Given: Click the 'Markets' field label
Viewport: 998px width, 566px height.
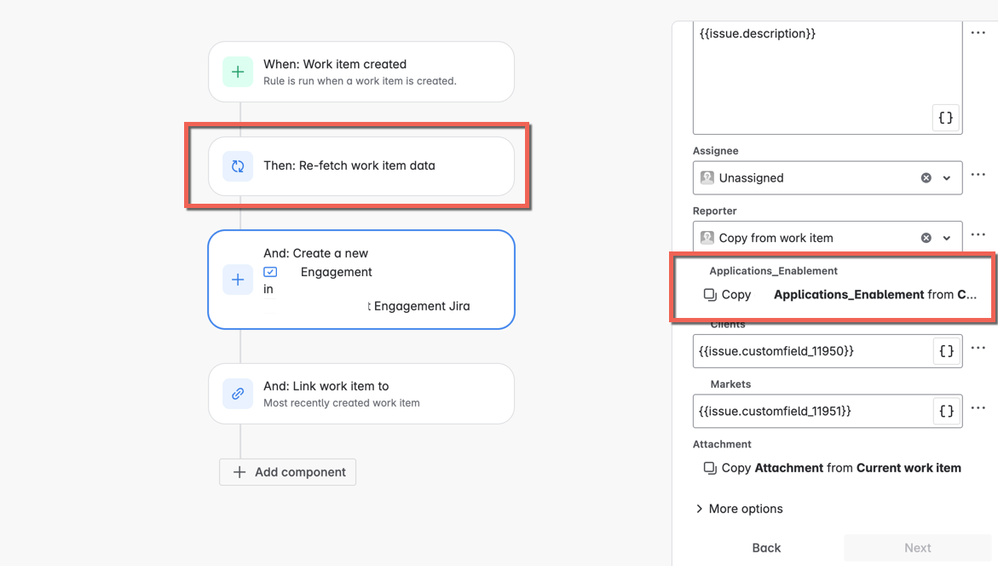Looking at the screenshot, I should 730,384.
